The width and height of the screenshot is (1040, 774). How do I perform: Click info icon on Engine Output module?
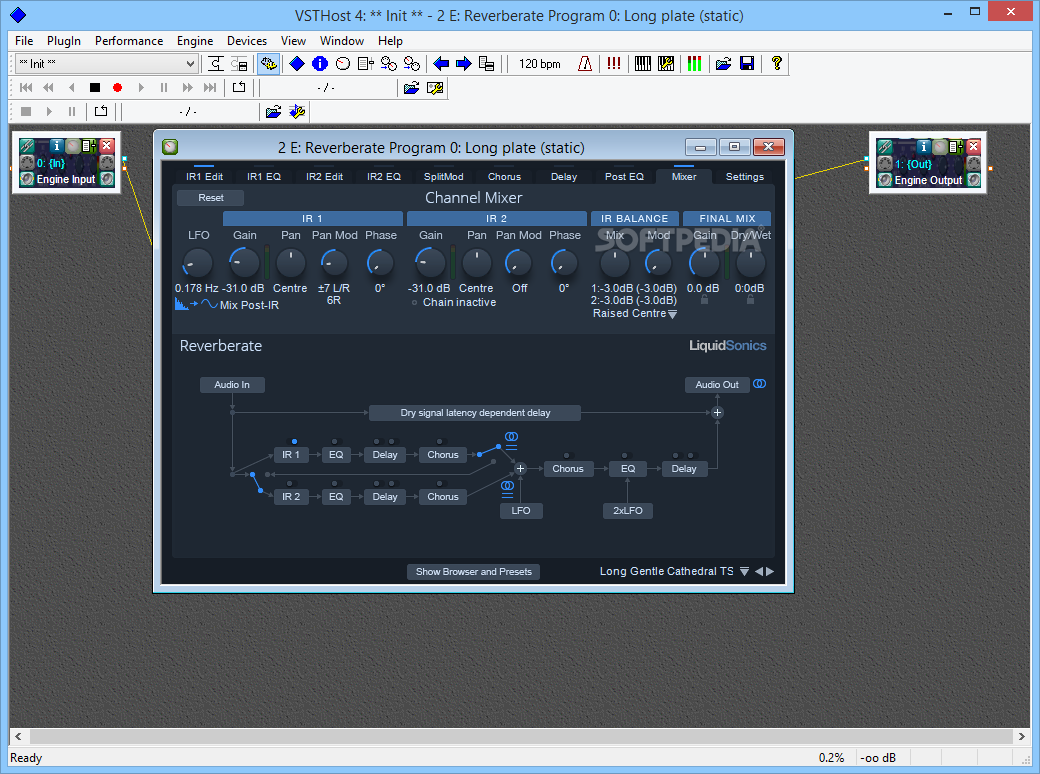tap(924, 146)
